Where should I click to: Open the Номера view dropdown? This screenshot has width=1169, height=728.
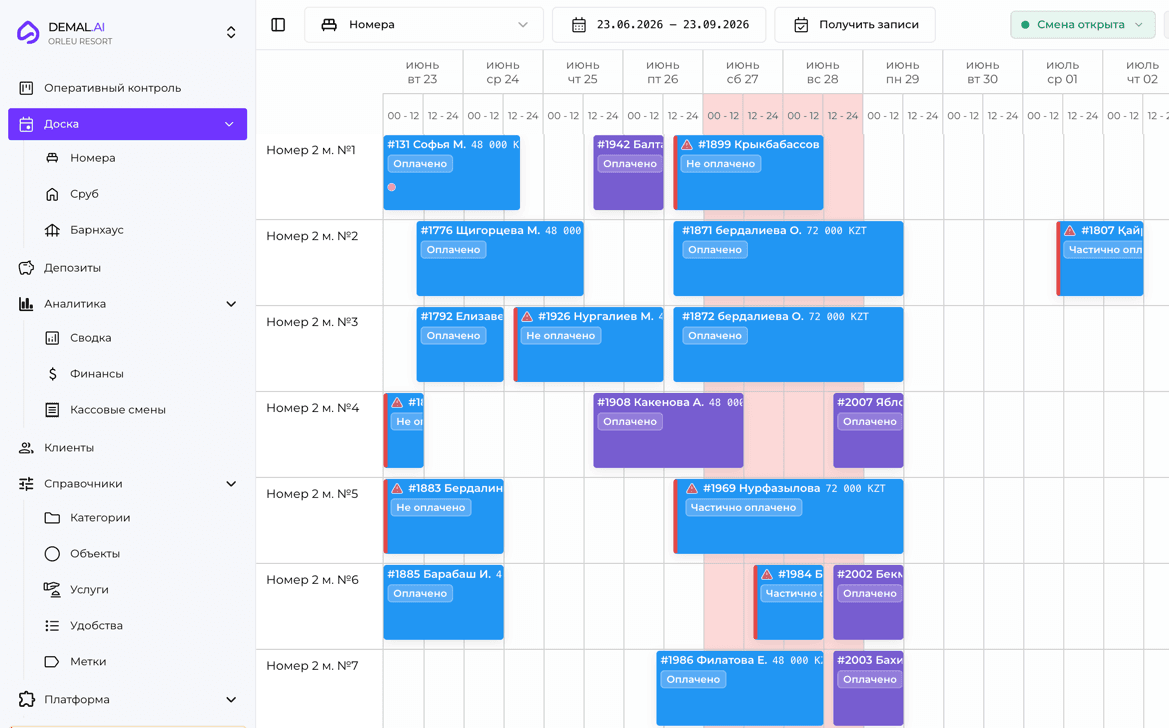[x=423, y=25]
